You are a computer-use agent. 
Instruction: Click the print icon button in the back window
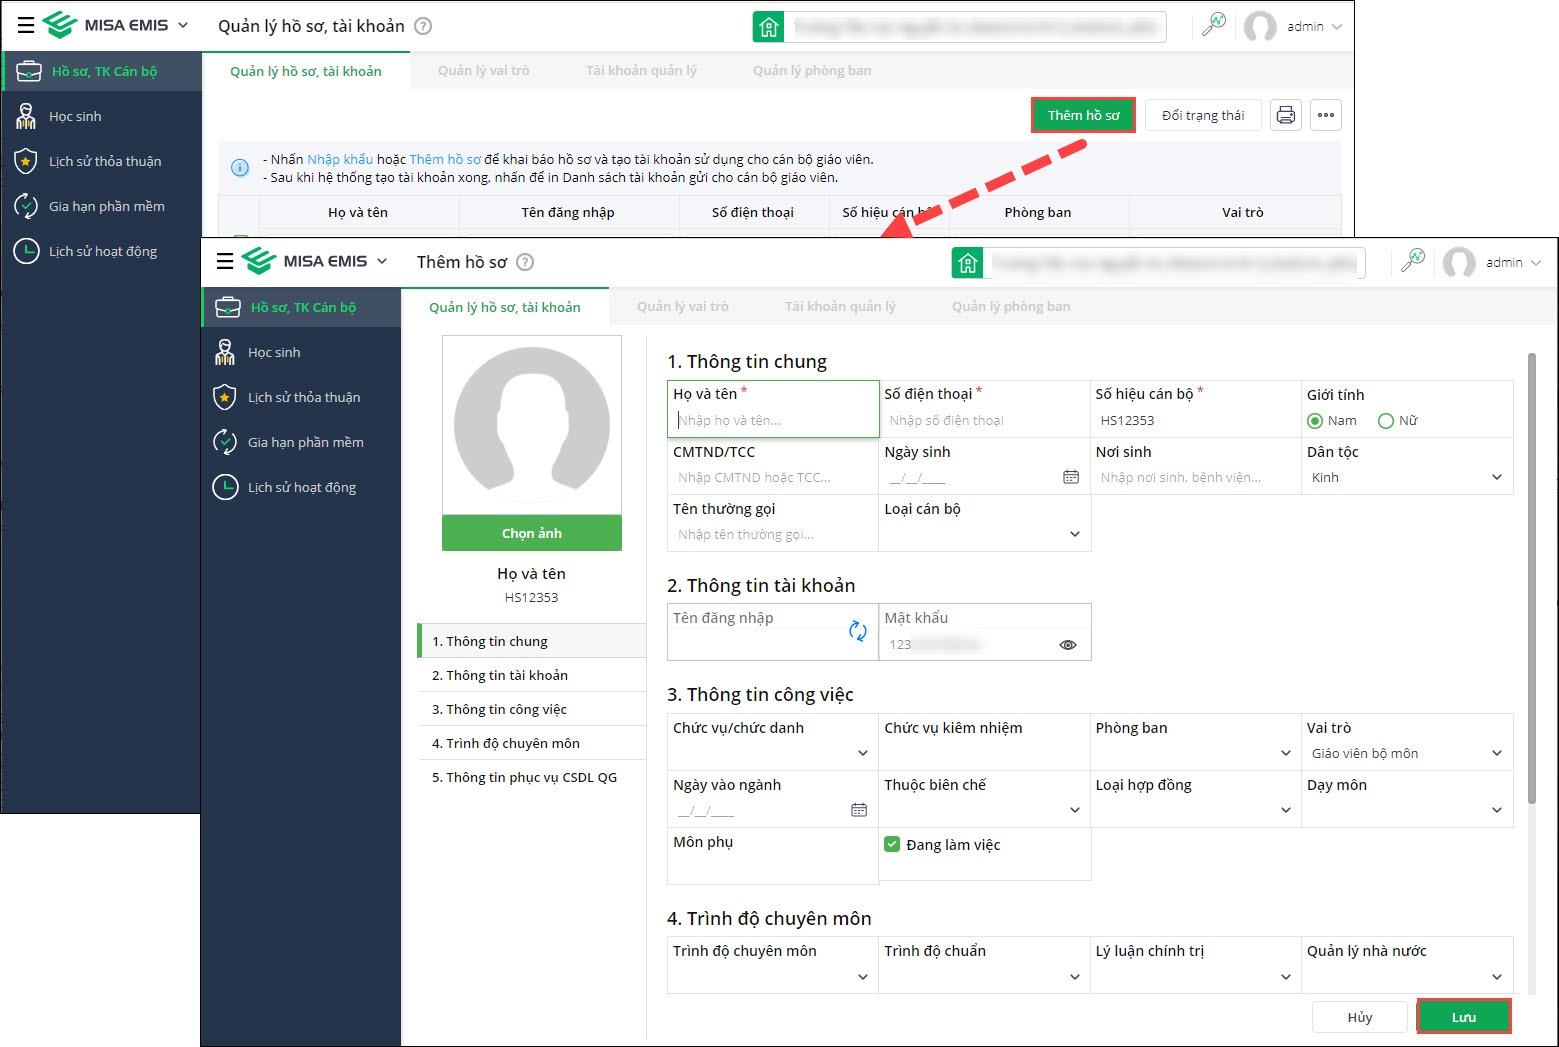pos(1286,115)
